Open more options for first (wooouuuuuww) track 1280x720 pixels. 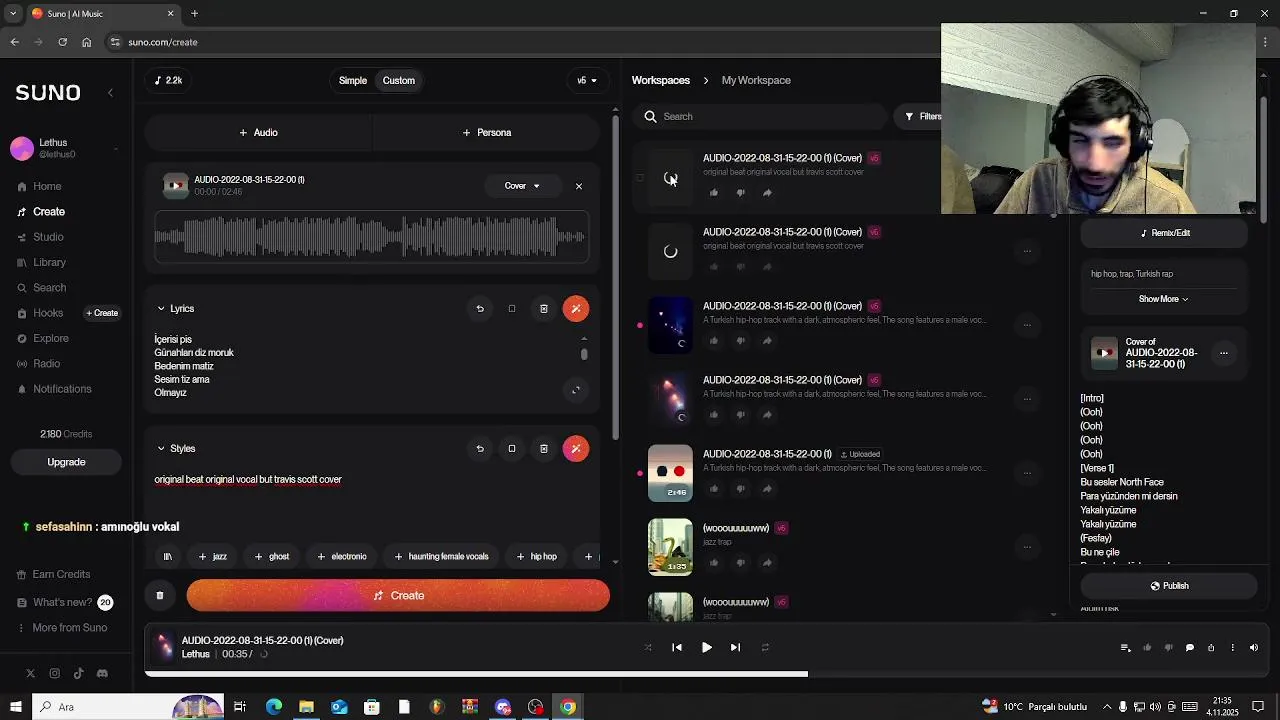[x=1027, y=546]
